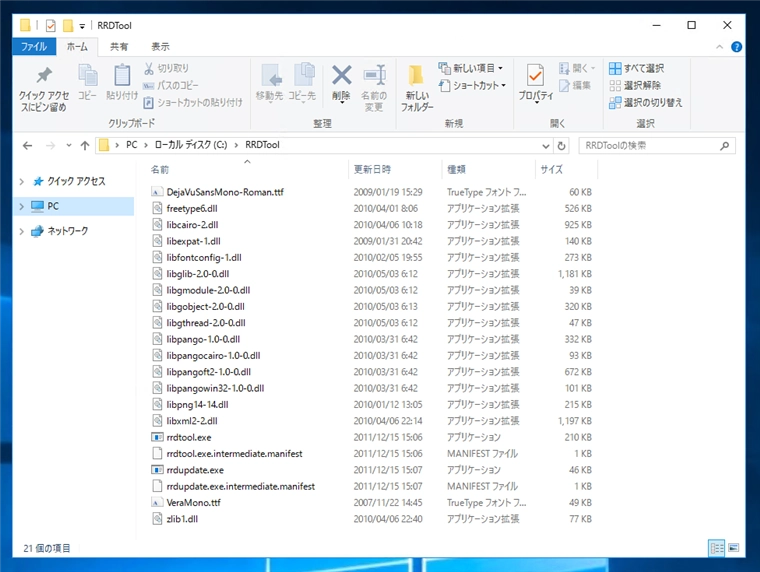Expand the Network tree node
Screen dimensions: 760x572
point(21,231)
